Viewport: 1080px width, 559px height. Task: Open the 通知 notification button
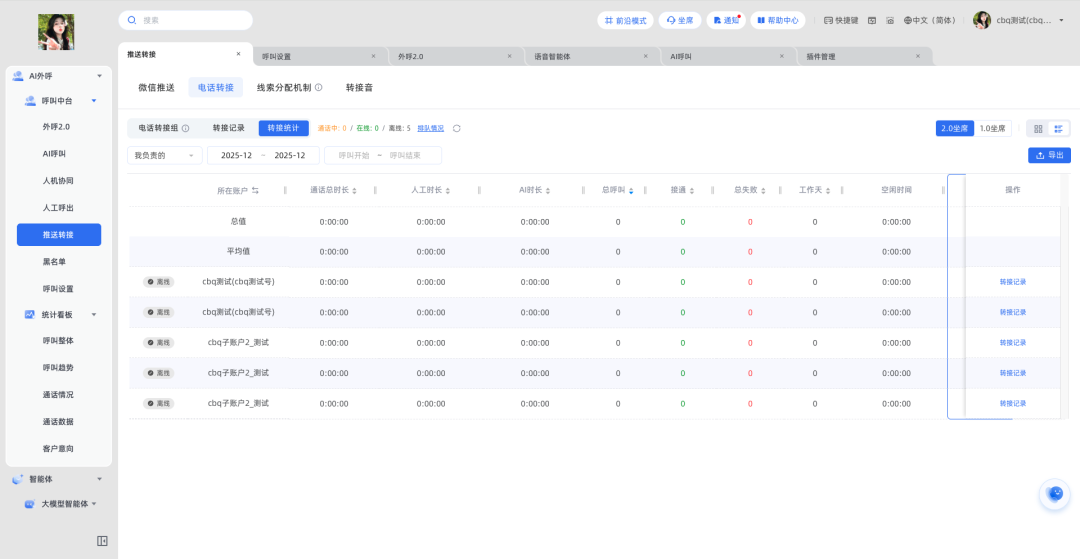(727, 20)
